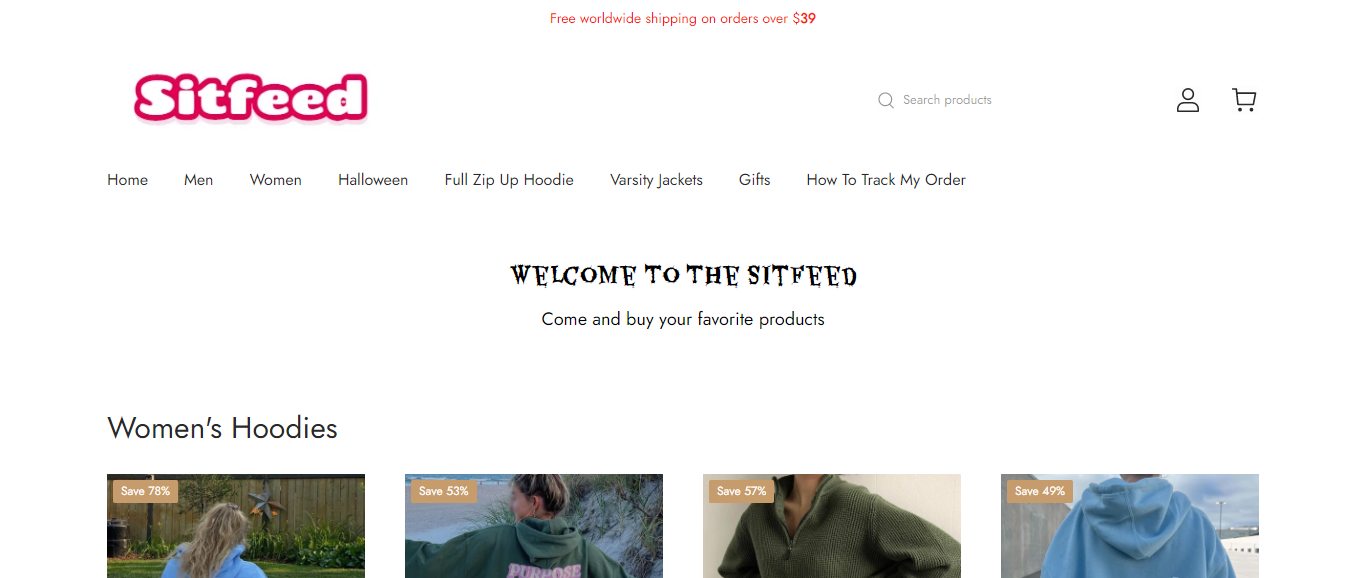This screenshot has width=1366, height=578.
Task: Open the user account icon
Action: coord(1187,100)
